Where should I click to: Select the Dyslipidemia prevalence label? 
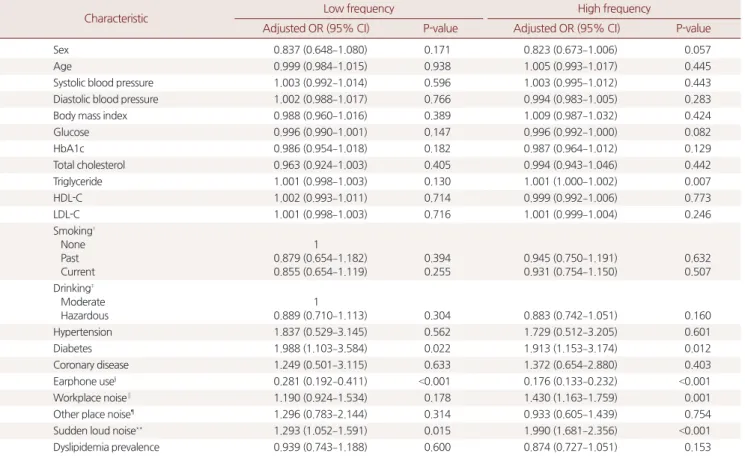point(106,447)
